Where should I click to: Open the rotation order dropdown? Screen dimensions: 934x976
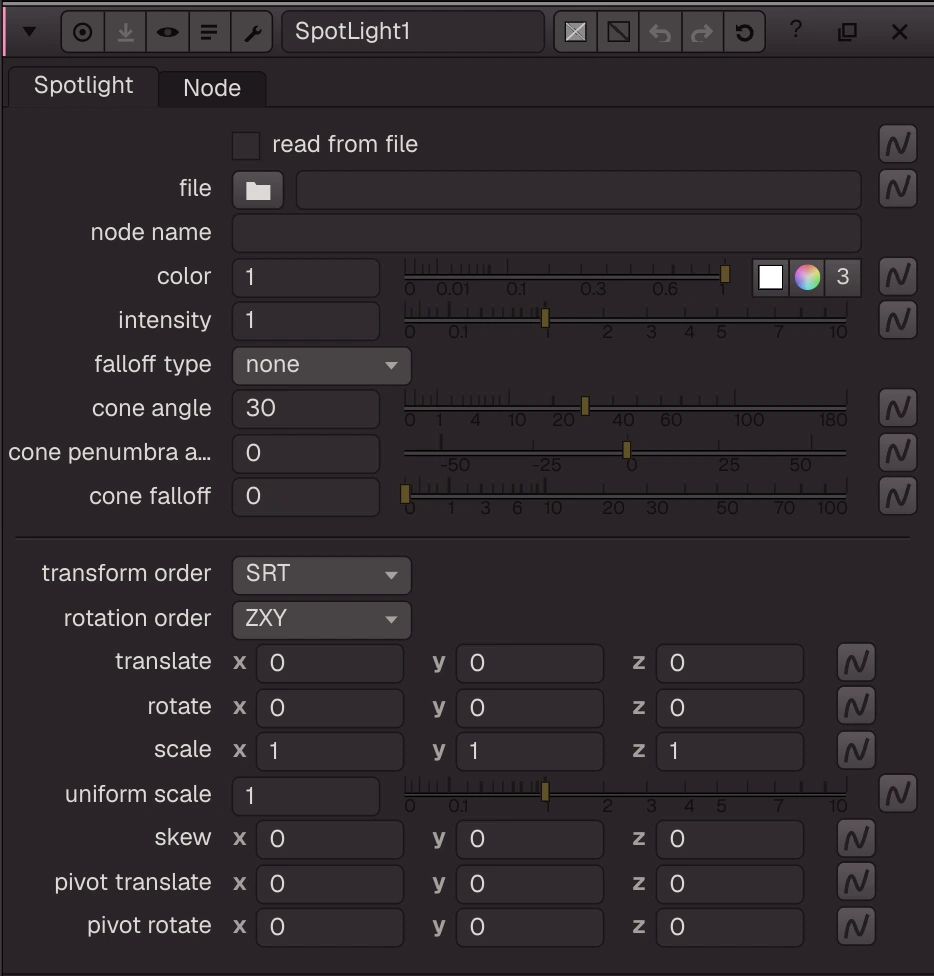point(322,619)
